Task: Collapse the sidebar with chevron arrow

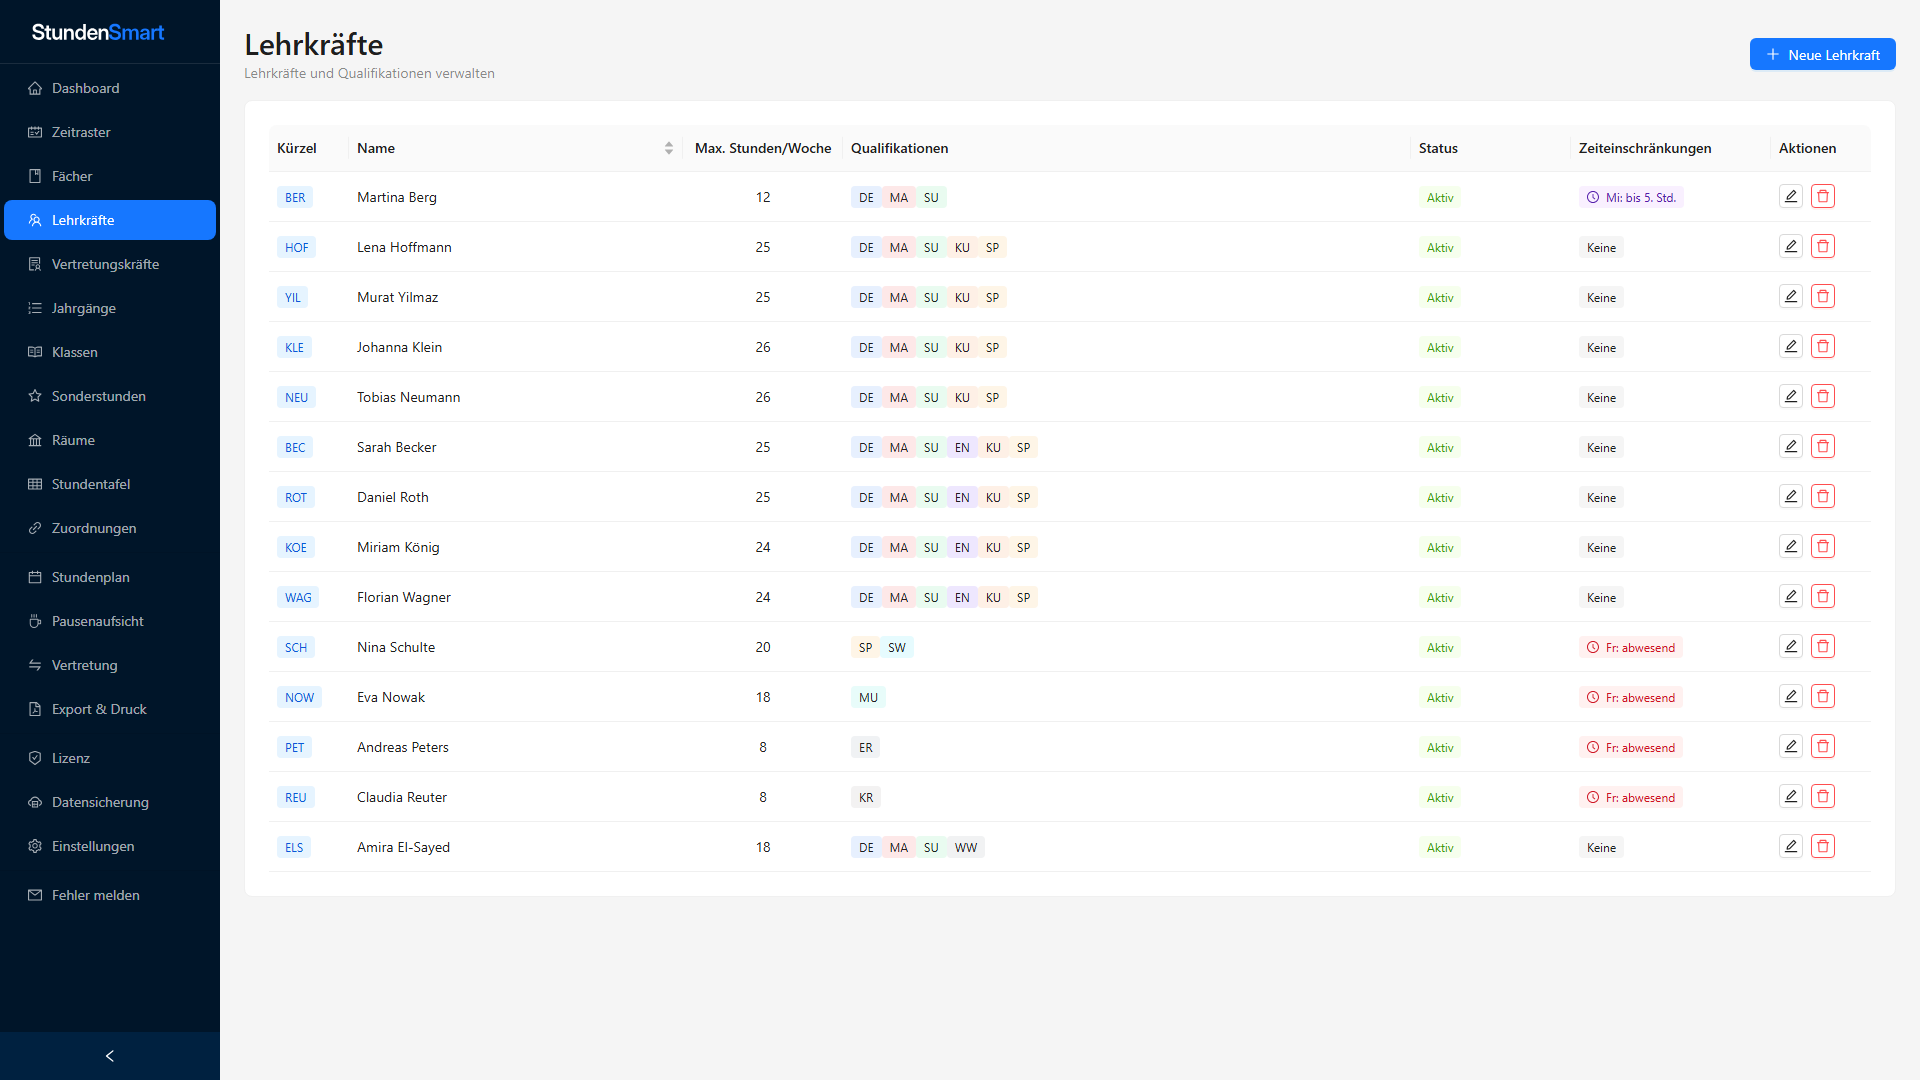Action: coord(110,1056)
